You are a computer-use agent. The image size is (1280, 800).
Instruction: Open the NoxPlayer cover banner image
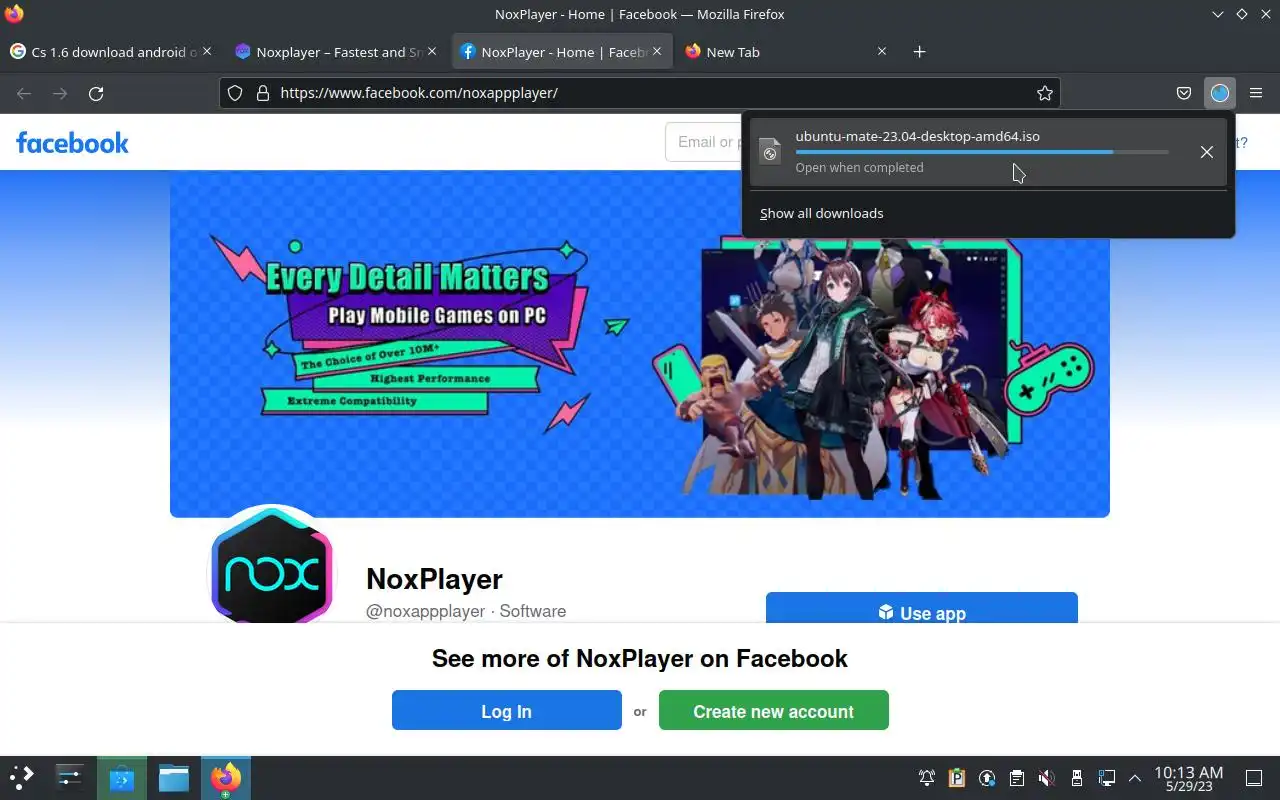(x=640, y=345)
